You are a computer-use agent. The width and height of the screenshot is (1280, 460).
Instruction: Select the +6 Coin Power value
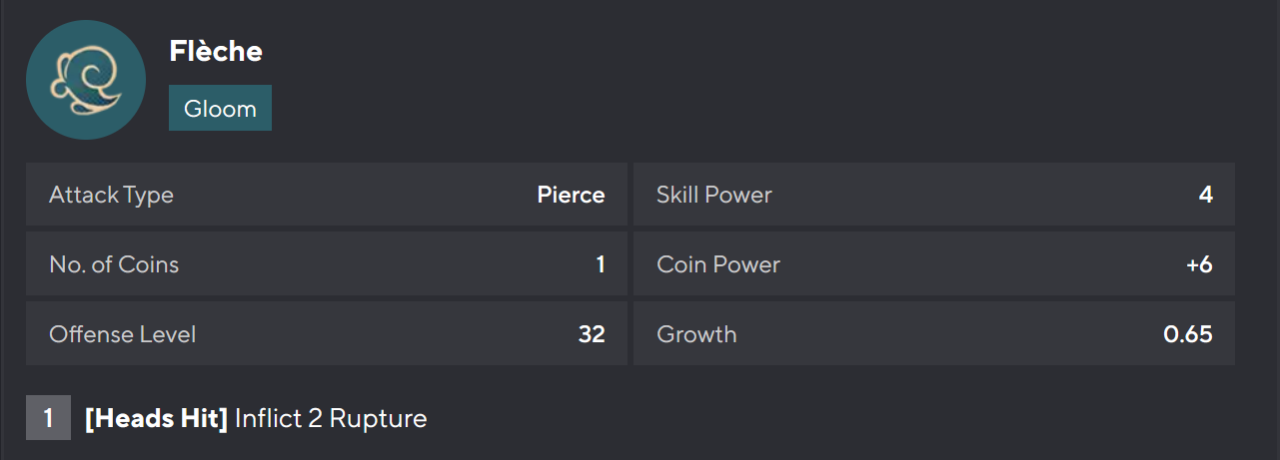[1199, 265]
